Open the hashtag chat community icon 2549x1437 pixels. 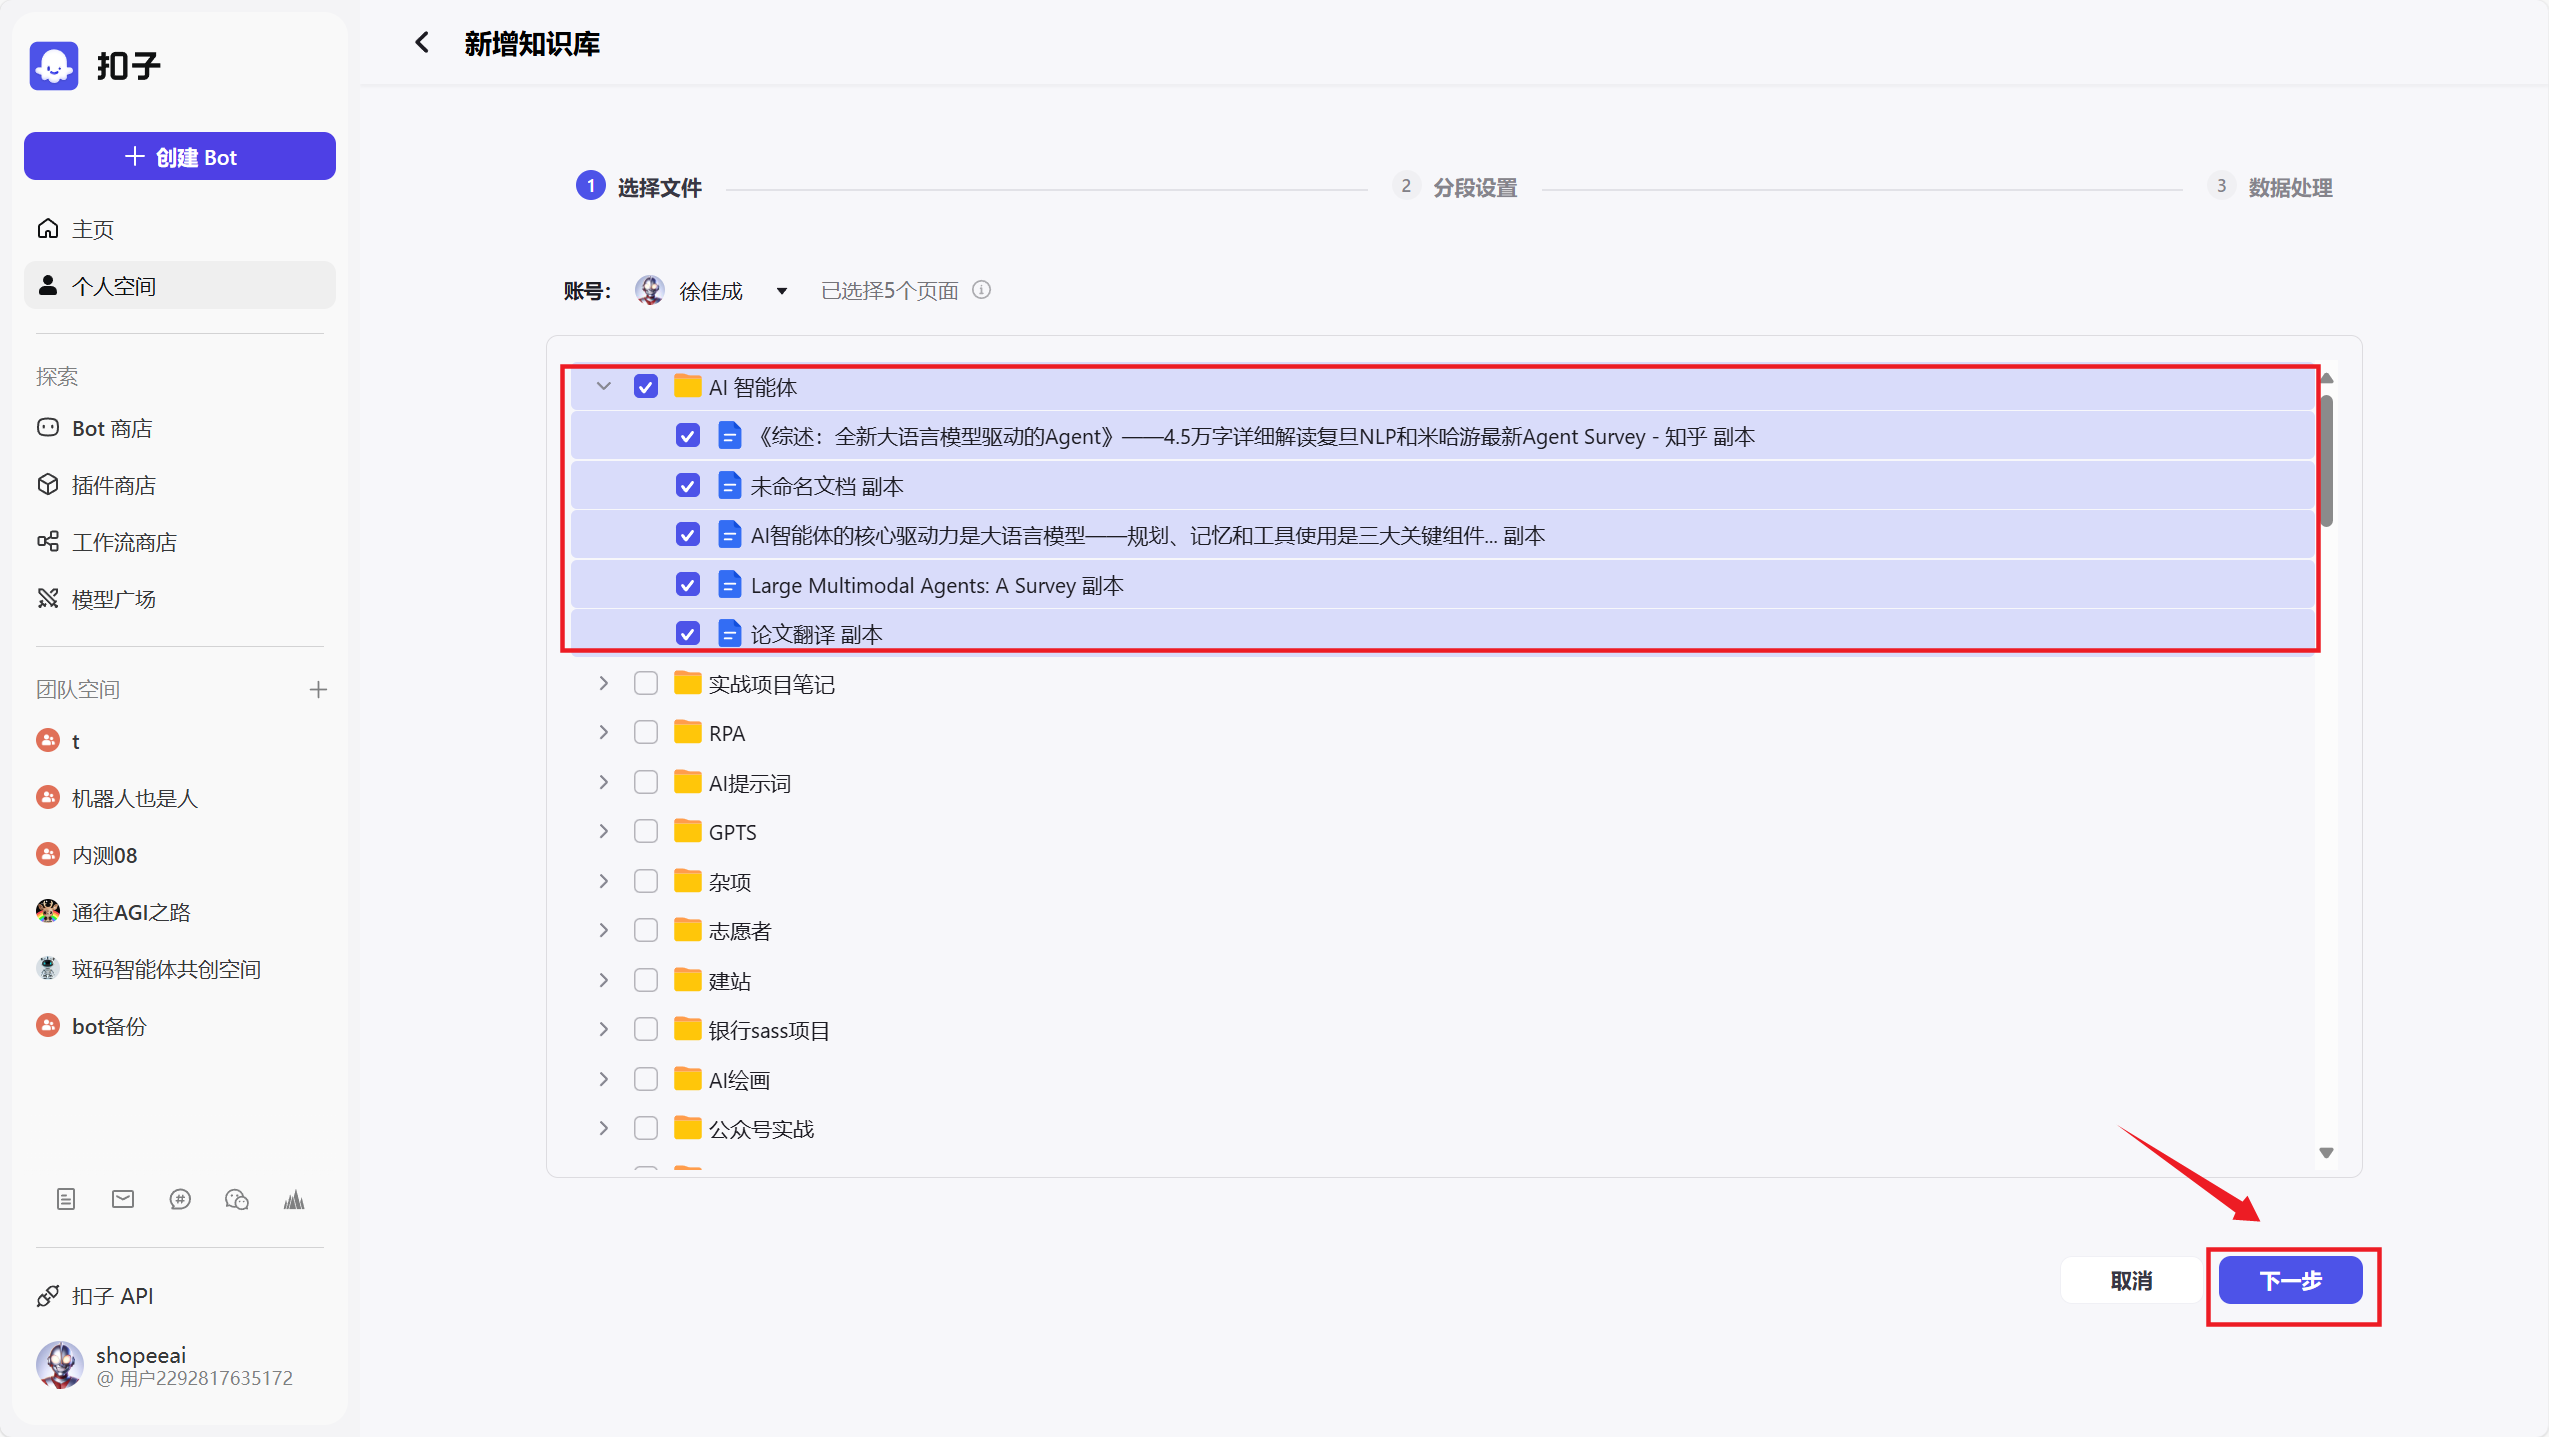[x=180, y=1199]
